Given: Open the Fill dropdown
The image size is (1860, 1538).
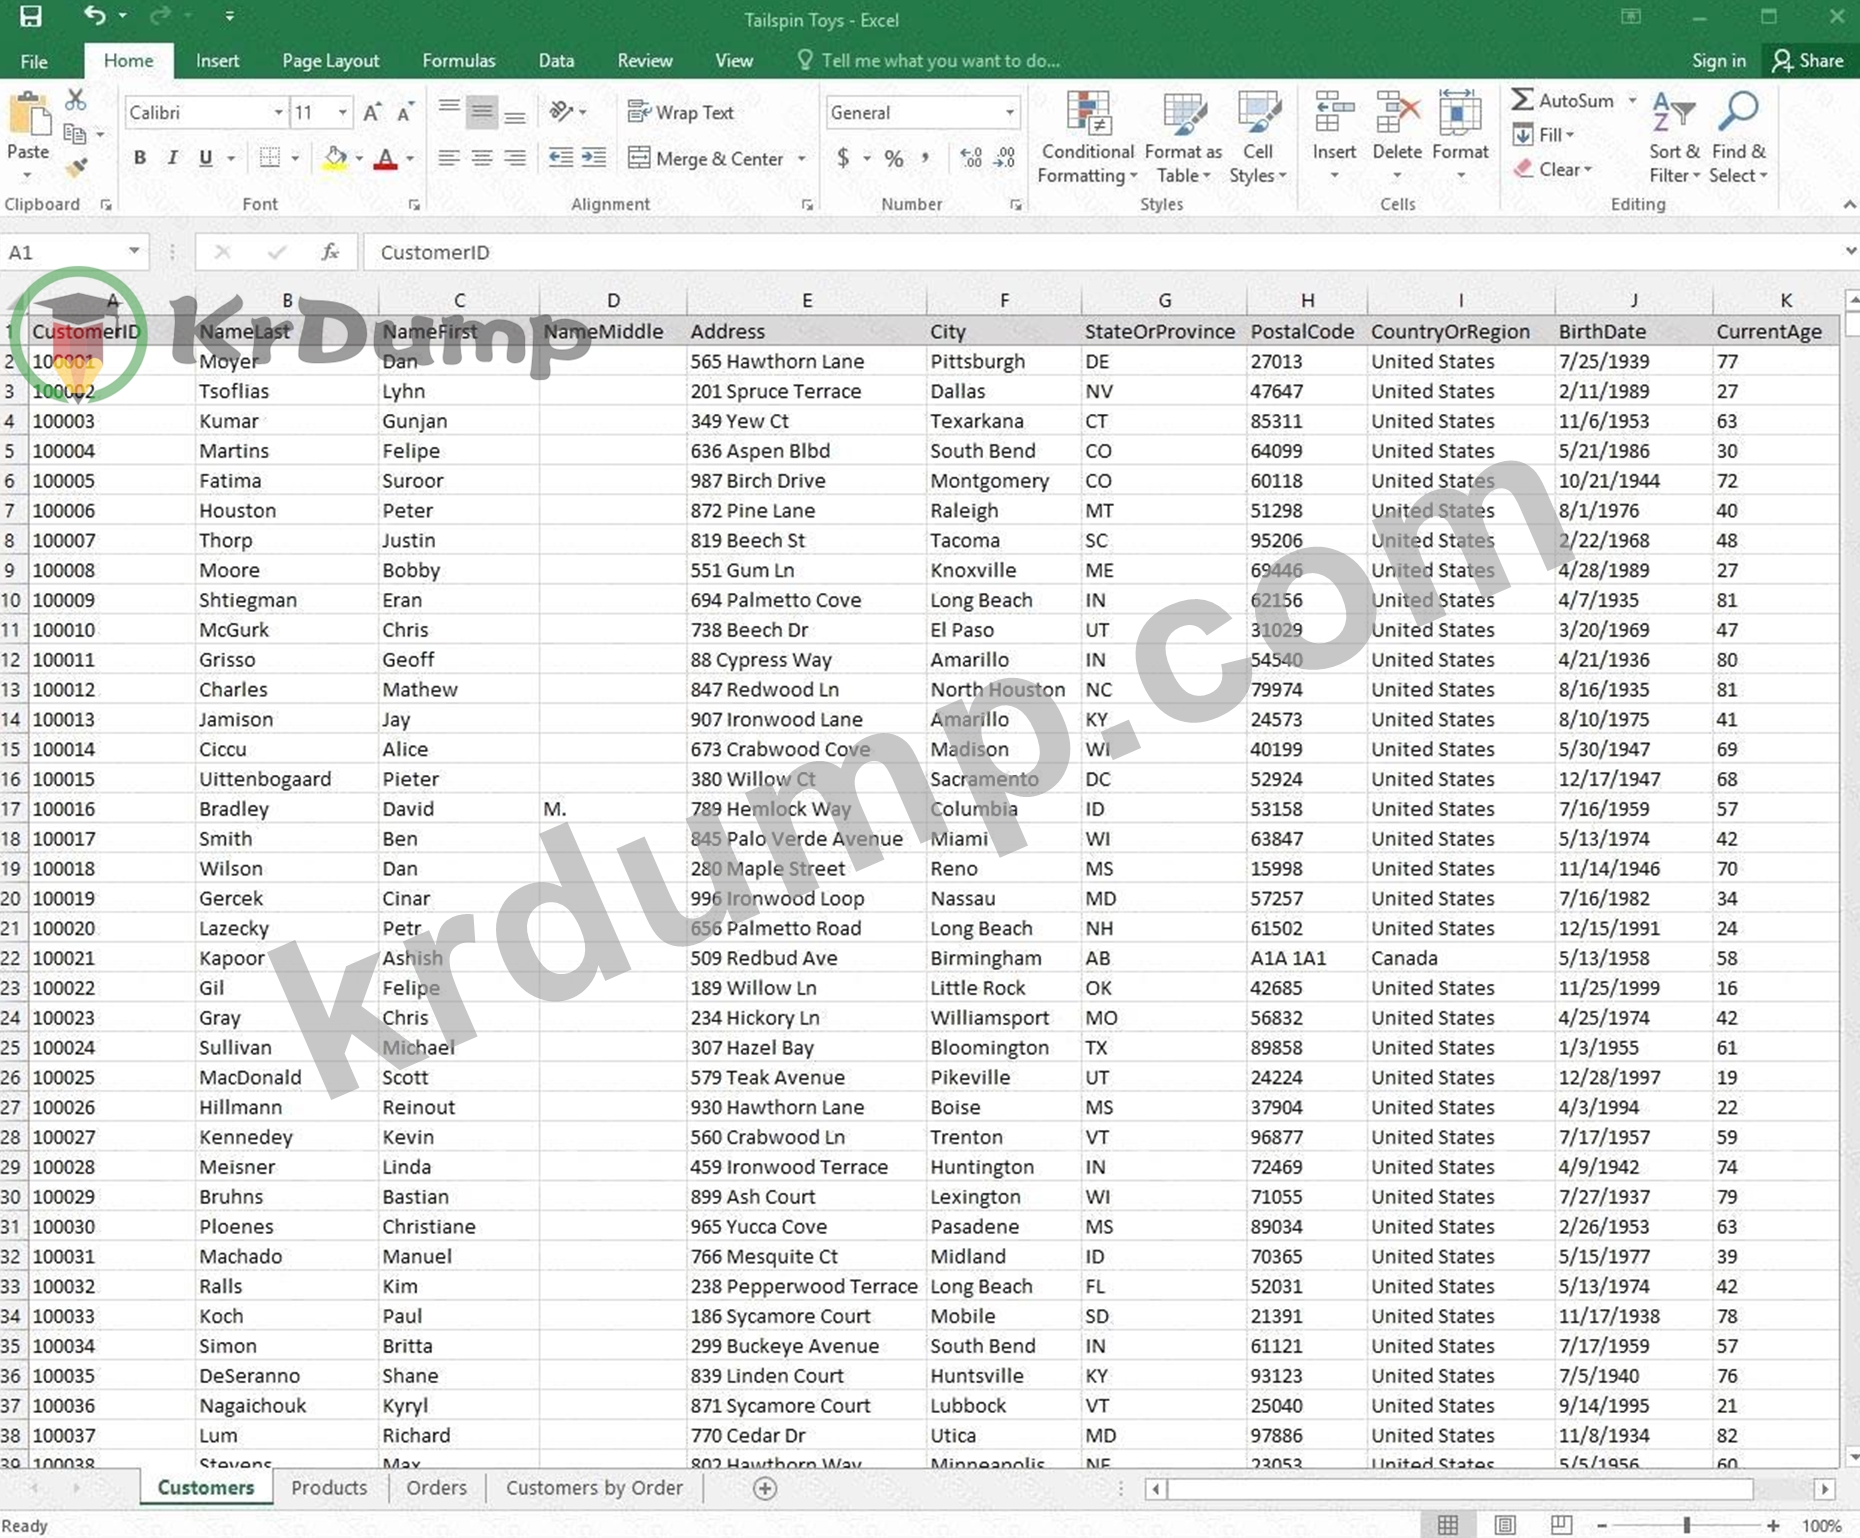Looking at the screenshot, I should [1545, 134].
